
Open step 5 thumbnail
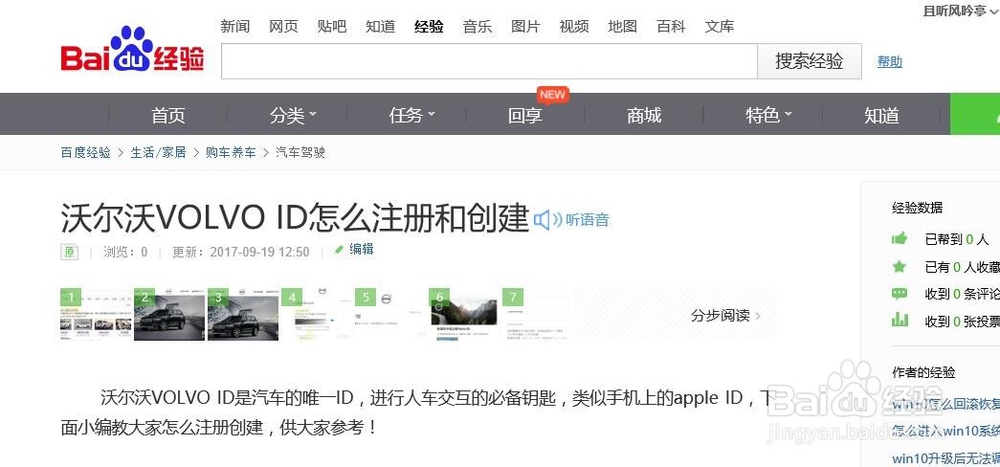click(391, 315)
